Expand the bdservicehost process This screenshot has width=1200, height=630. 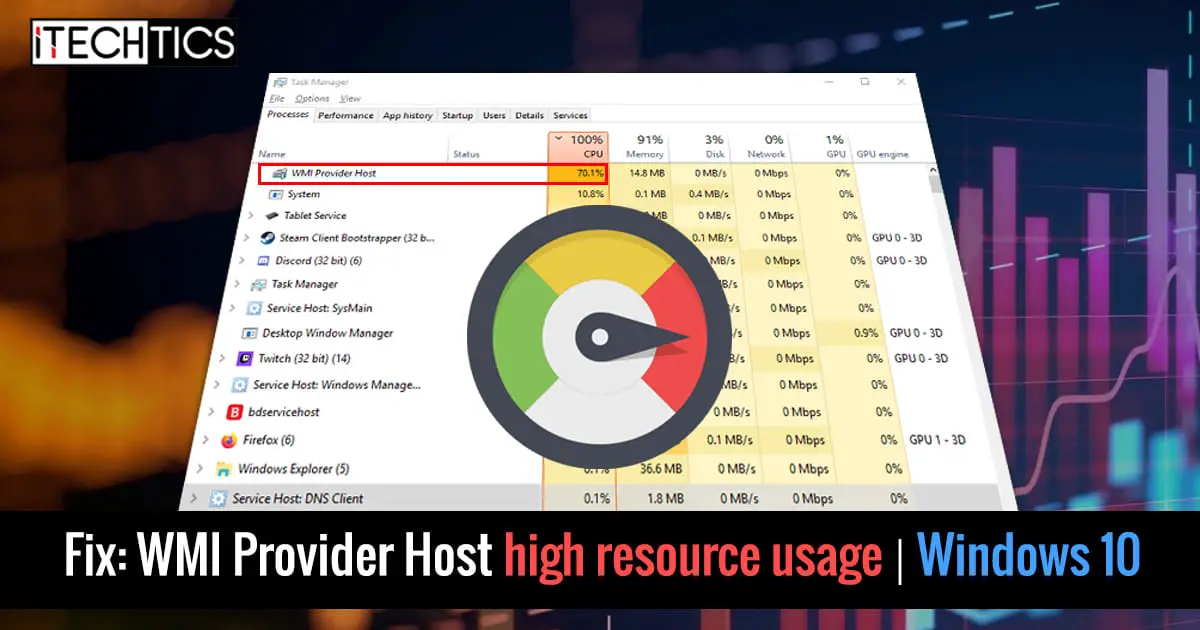click(210, 411)
